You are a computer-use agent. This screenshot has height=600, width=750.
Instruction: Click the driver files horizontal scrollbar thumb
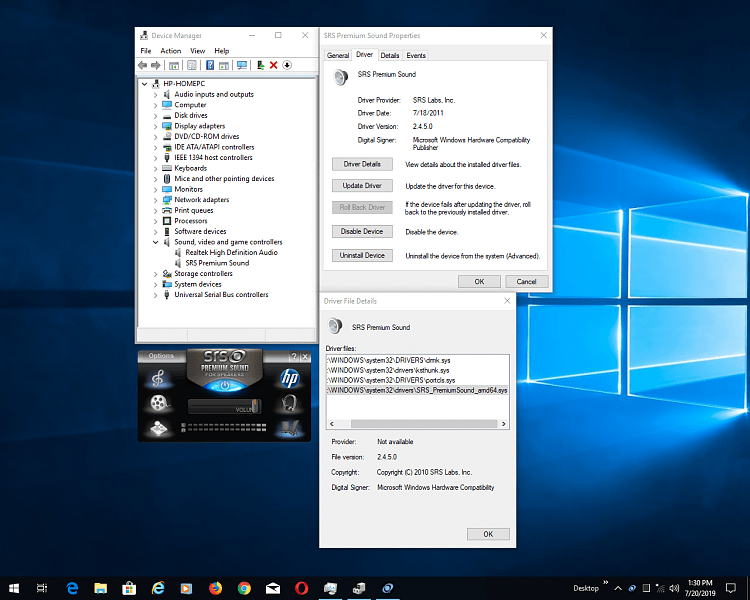424,424
